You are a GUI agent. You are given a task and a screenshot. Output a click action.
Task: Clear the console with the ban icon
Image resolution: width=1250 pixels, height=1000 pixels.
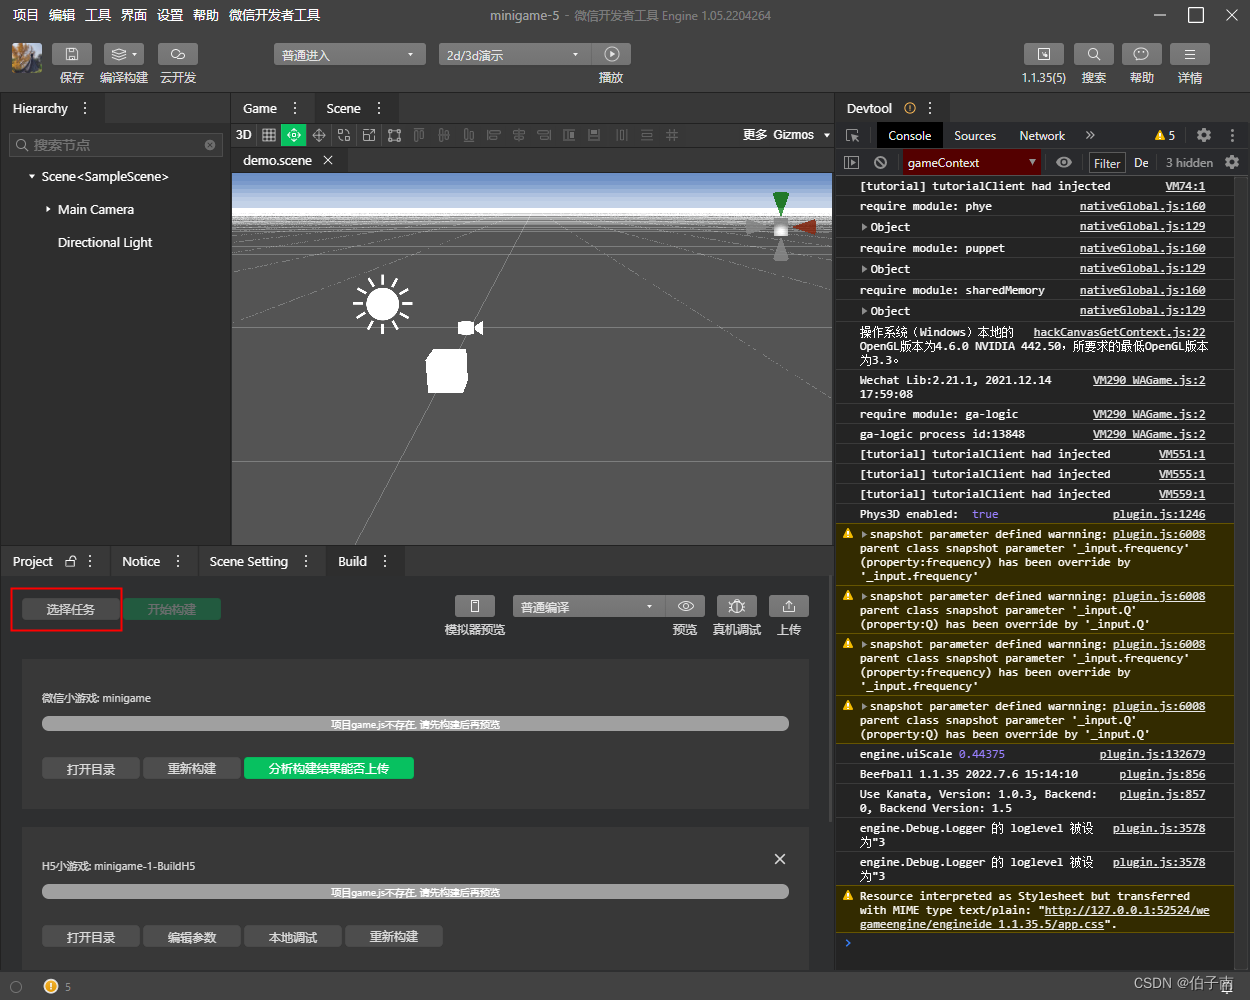(x=880, y=162)
